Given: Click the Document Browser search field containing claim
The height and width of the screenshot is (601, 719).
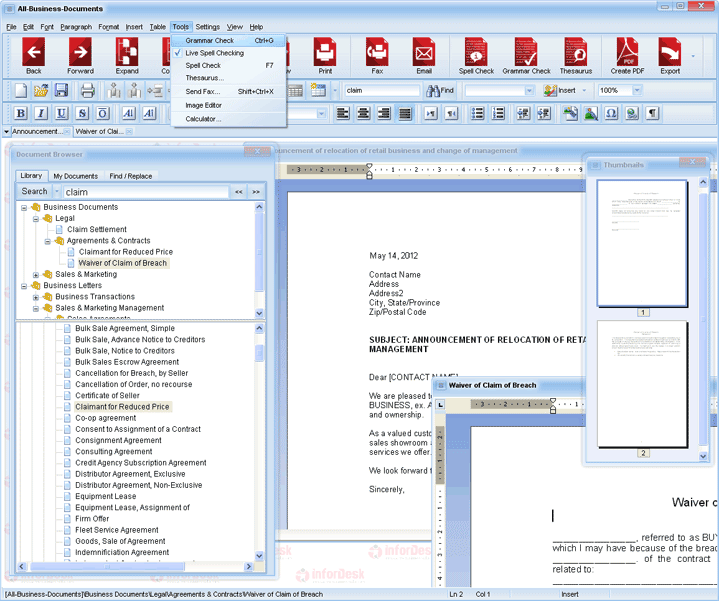Looking at the screenshot, I should (145, 192).
